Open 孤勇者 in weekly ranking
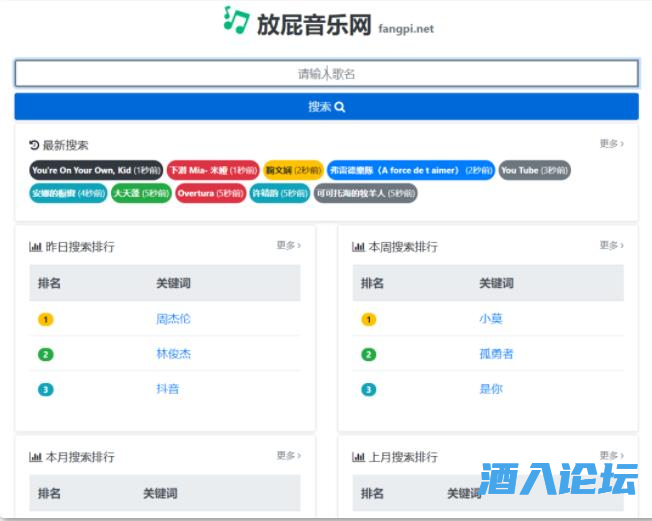 coord(496,354)
